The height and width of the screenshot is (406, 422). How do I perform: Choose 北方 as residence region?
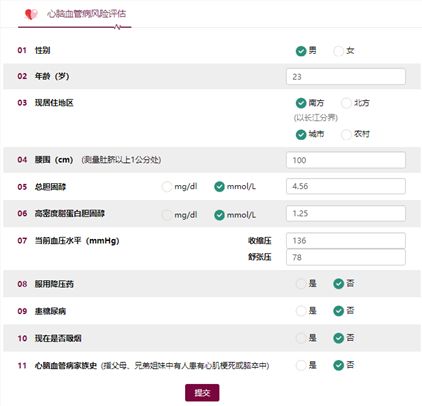[346, 103]
